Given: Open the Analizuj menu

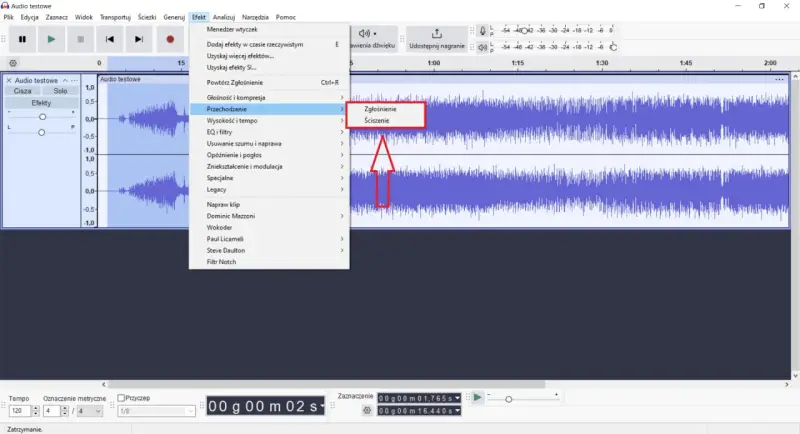Looking at the screenshot, I should tap(223, 17).
